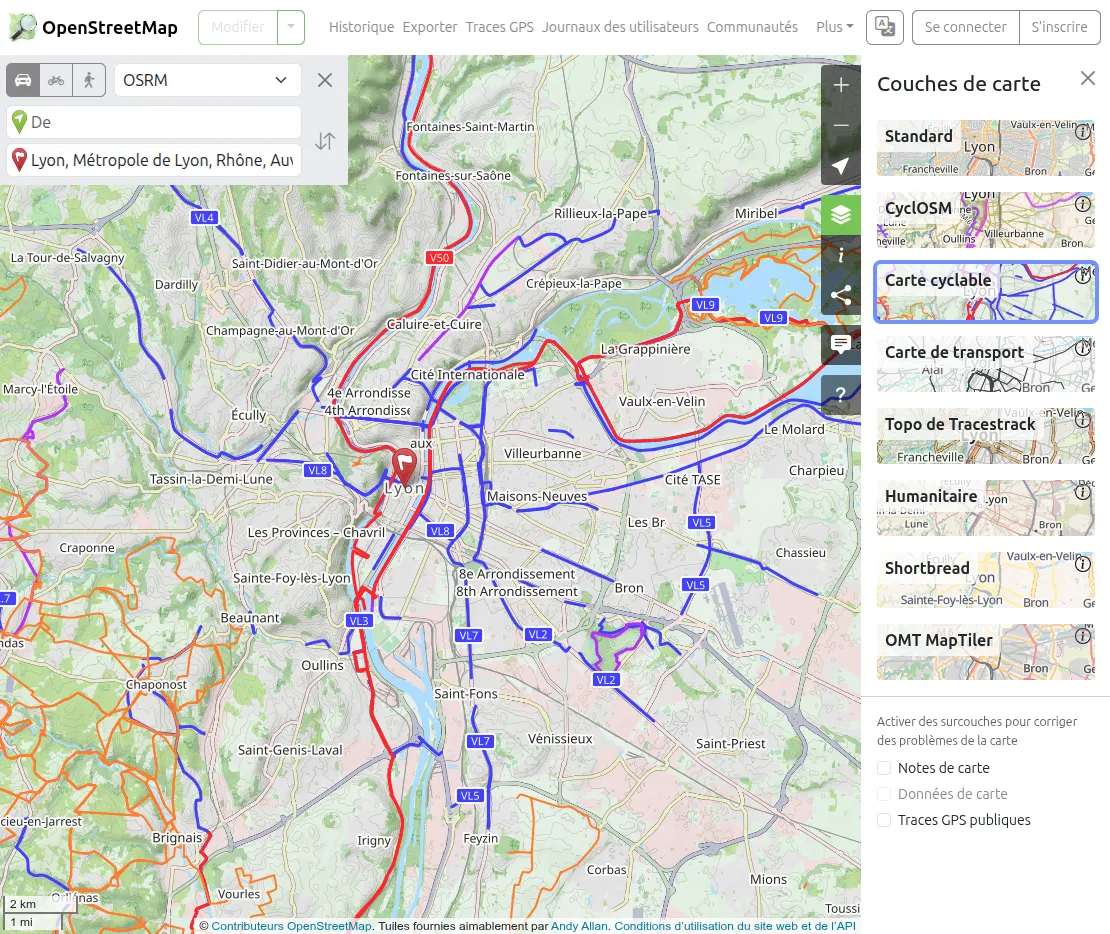Open info for OMT MapTiler layer

click(1082, 636)
